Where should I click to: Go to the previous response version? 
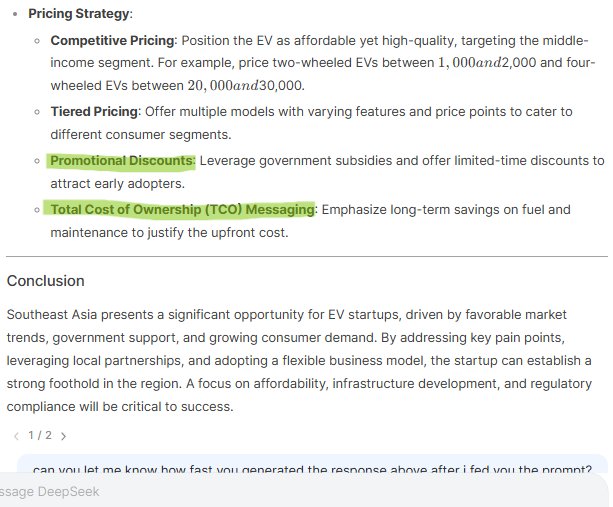(16, 436)
